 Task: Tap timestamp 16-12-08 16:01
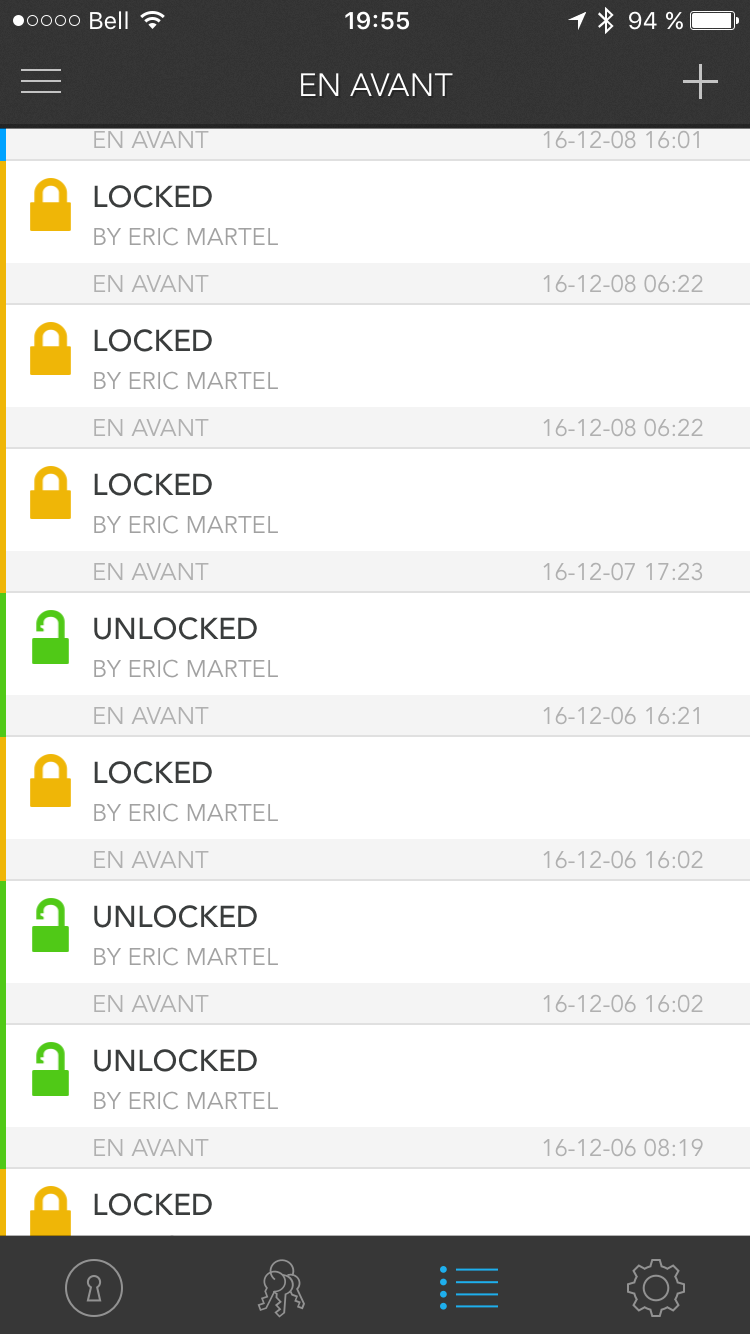pyautogui.click(x=622, y=140)
